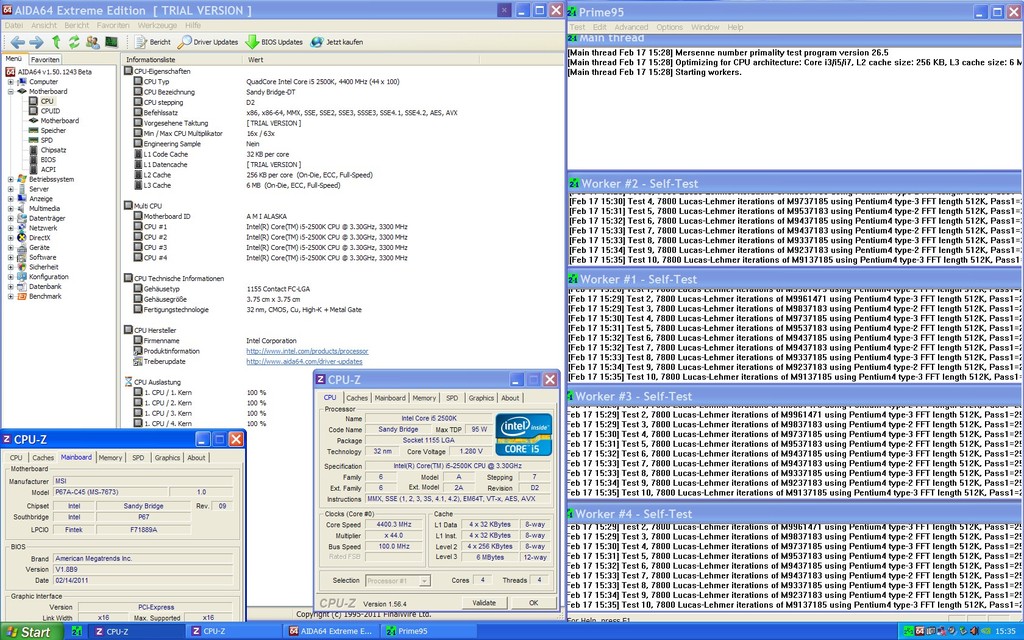Open the Hilfe menu in AIDA64
This screenshot has width=1024, height=640.
pyautogui.click(x=193, y=25)
